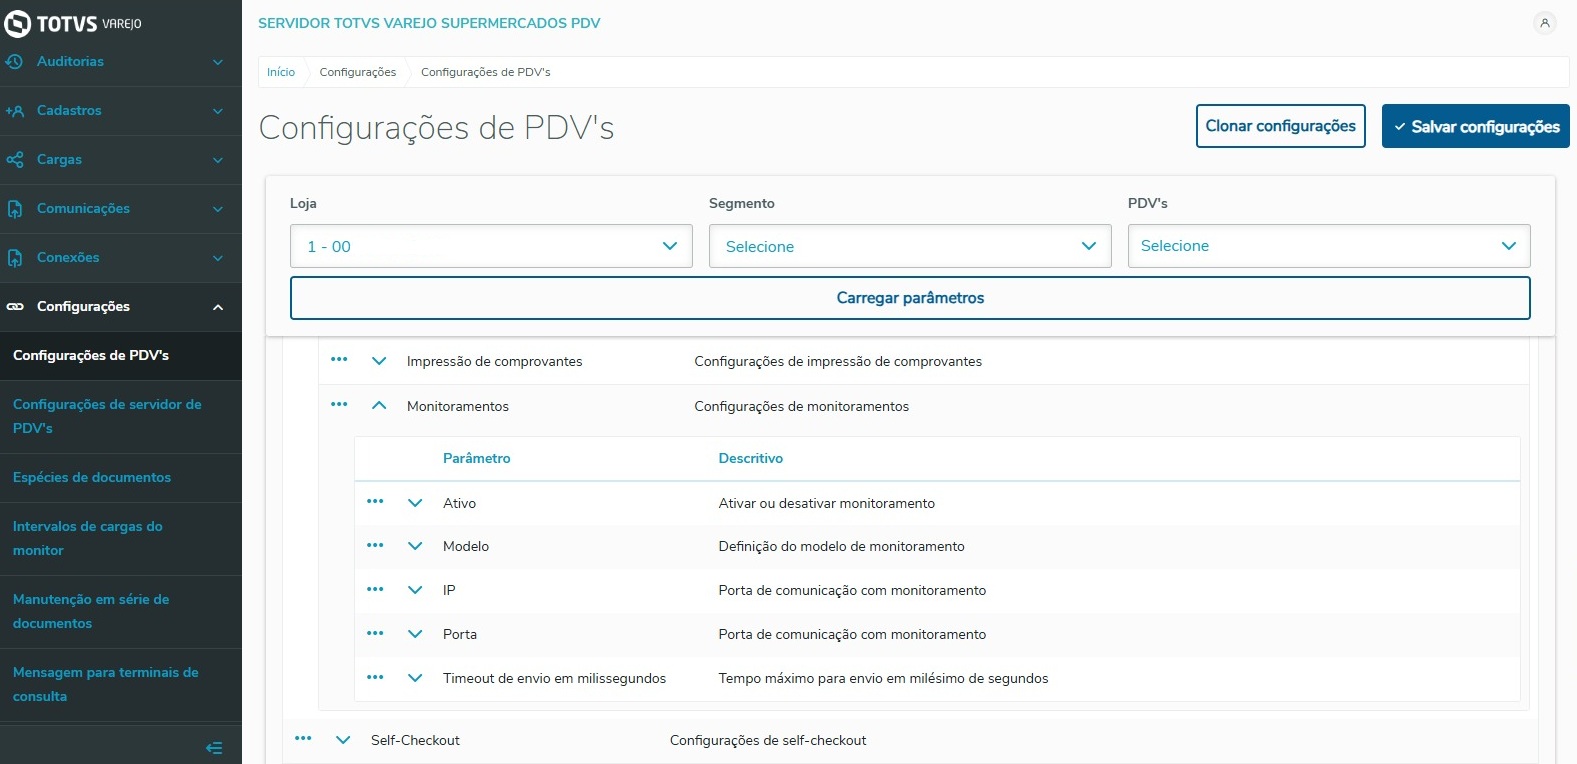Viewport: 1577px width, 764px height.
Task: Go to Início breadcrumb link
Action: [281, 72]
